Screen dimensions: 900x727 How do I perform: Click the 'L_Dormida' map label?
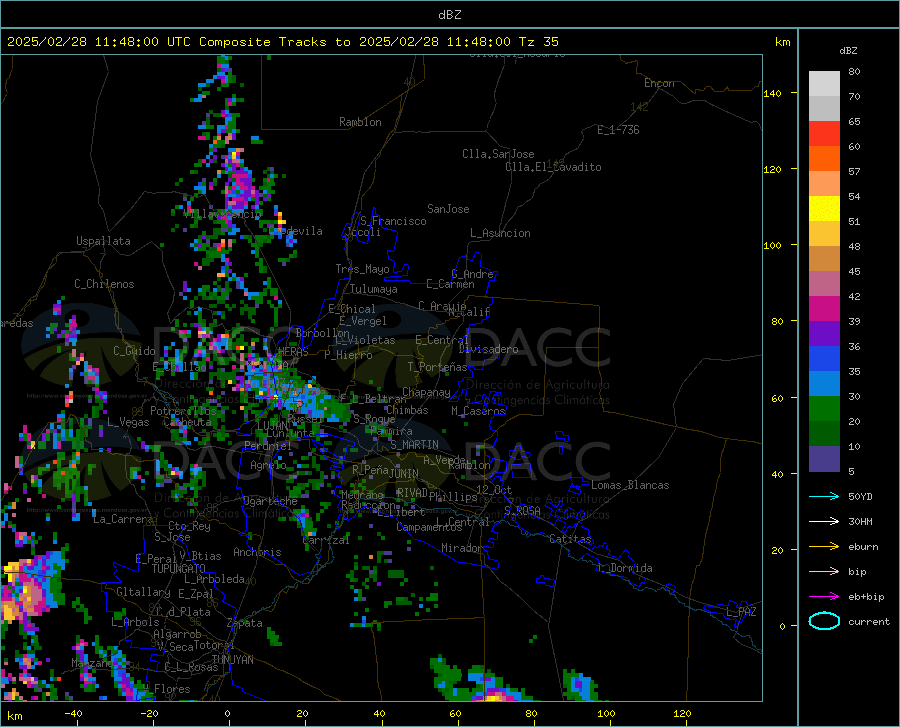pos(624,568)
